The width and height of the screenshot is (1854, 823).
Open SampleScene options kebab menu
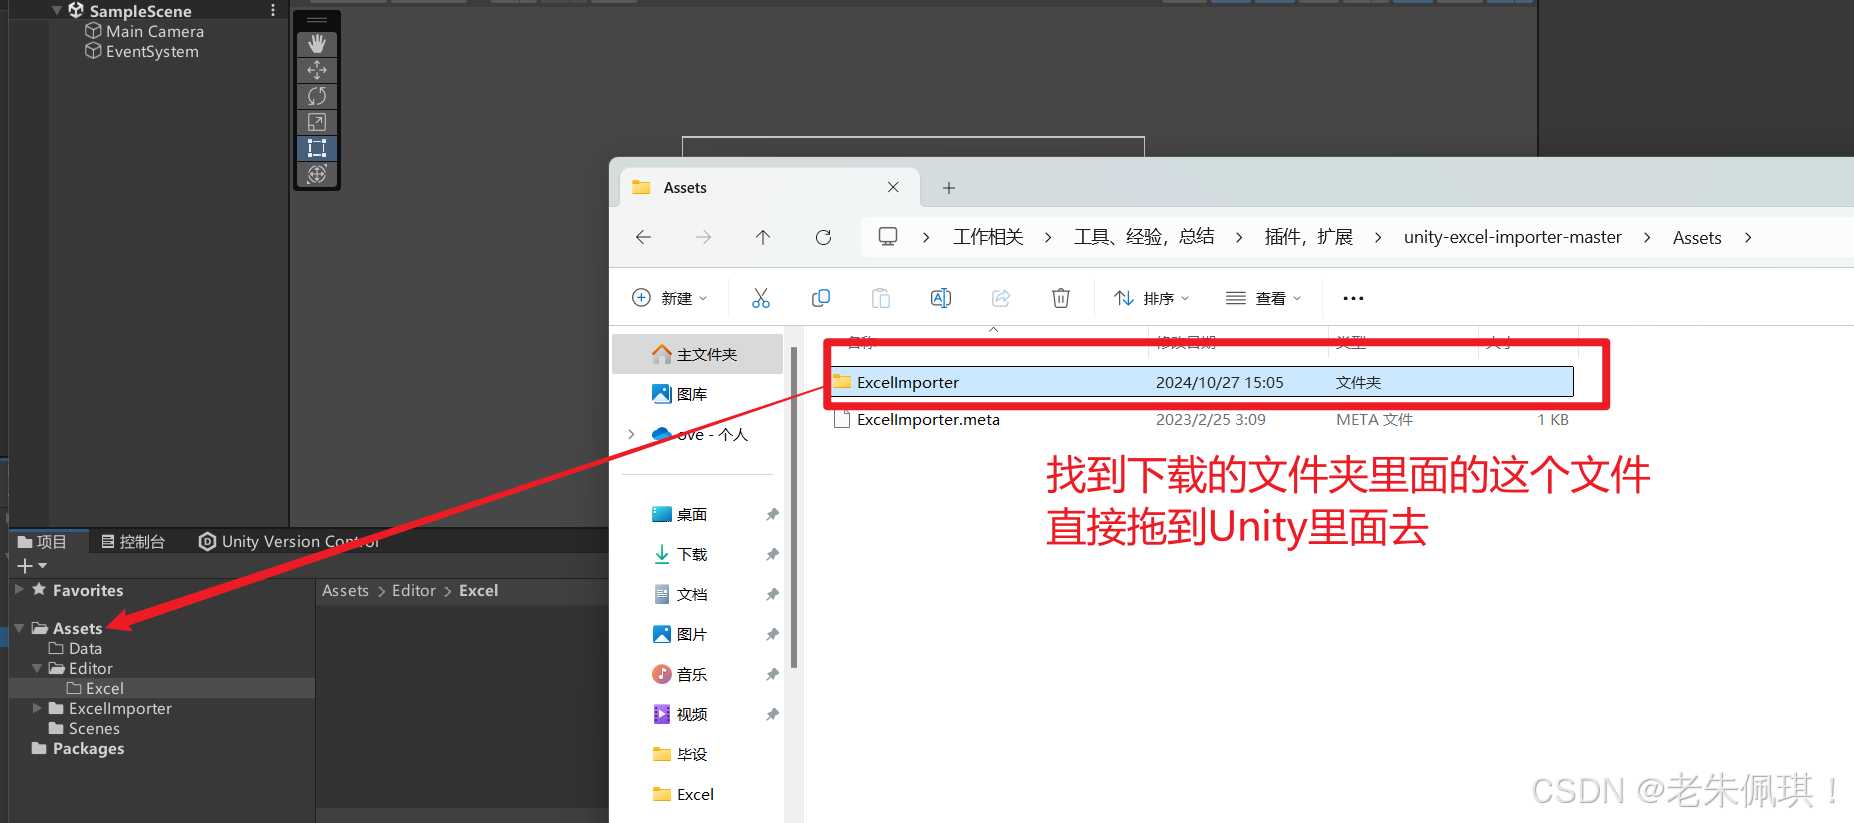point(273,10)
